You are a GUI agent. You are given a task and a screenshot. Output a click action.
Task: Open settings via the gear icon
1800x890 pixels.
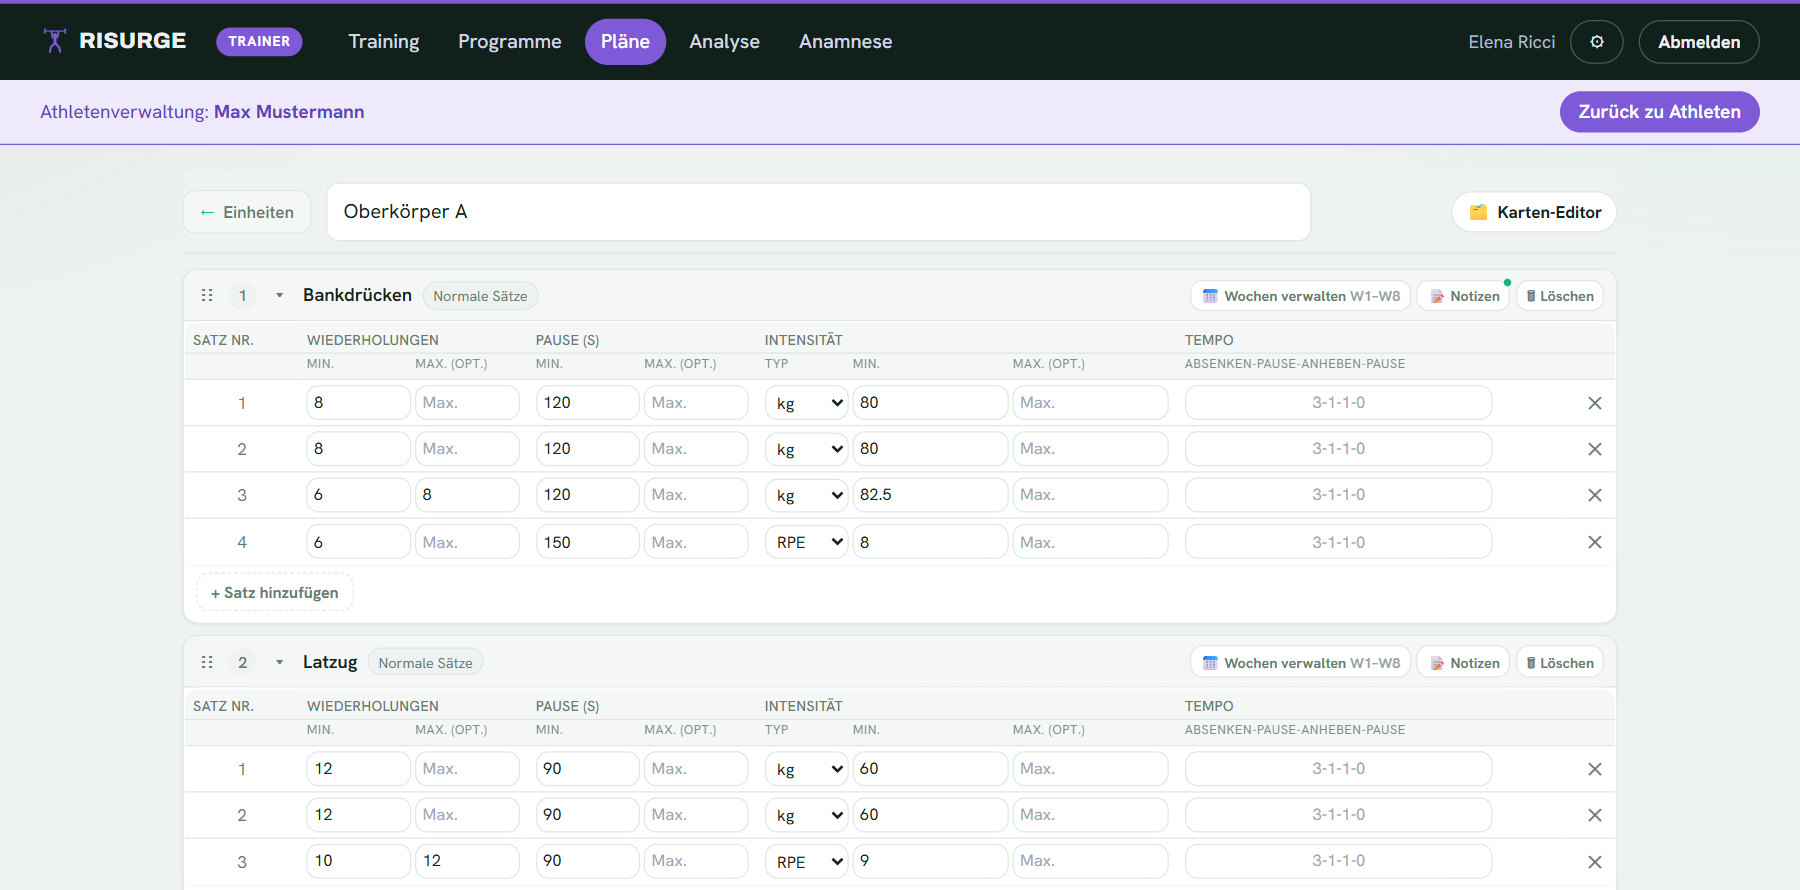[x=1597, y=42]
